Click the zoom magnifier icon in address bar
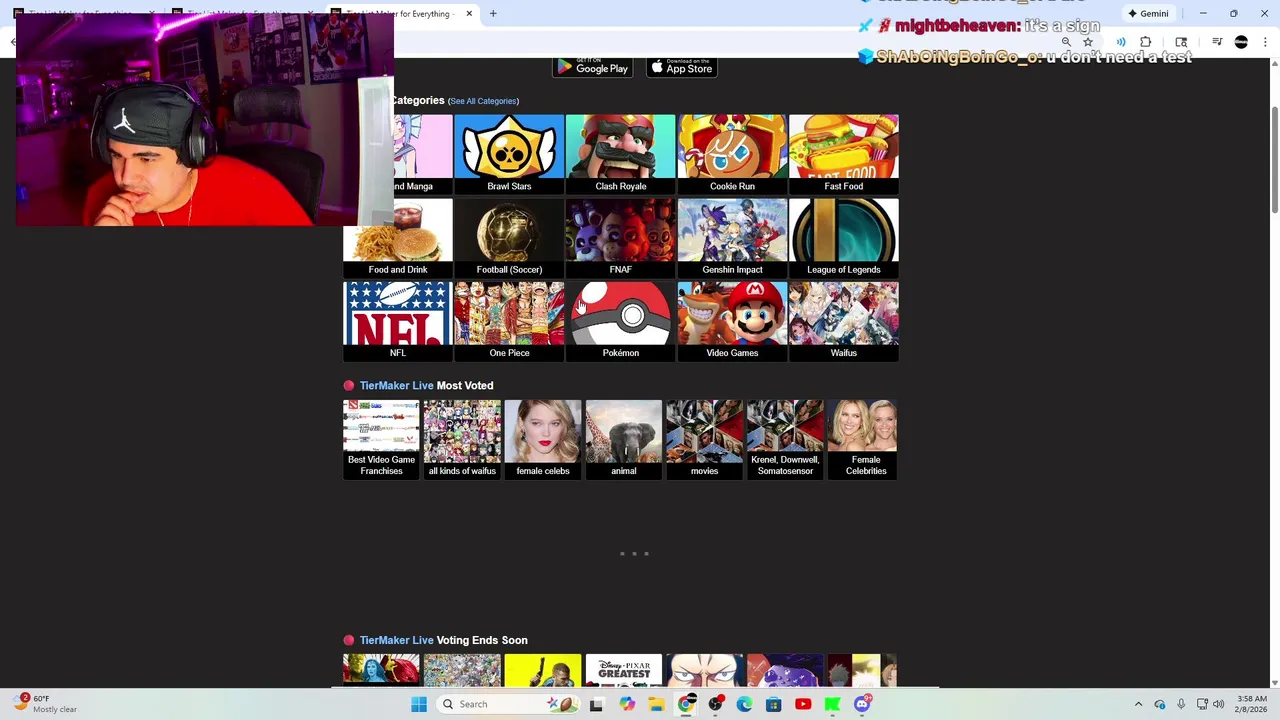Viewport: 1280px width, 720px height. (1067, 42)
